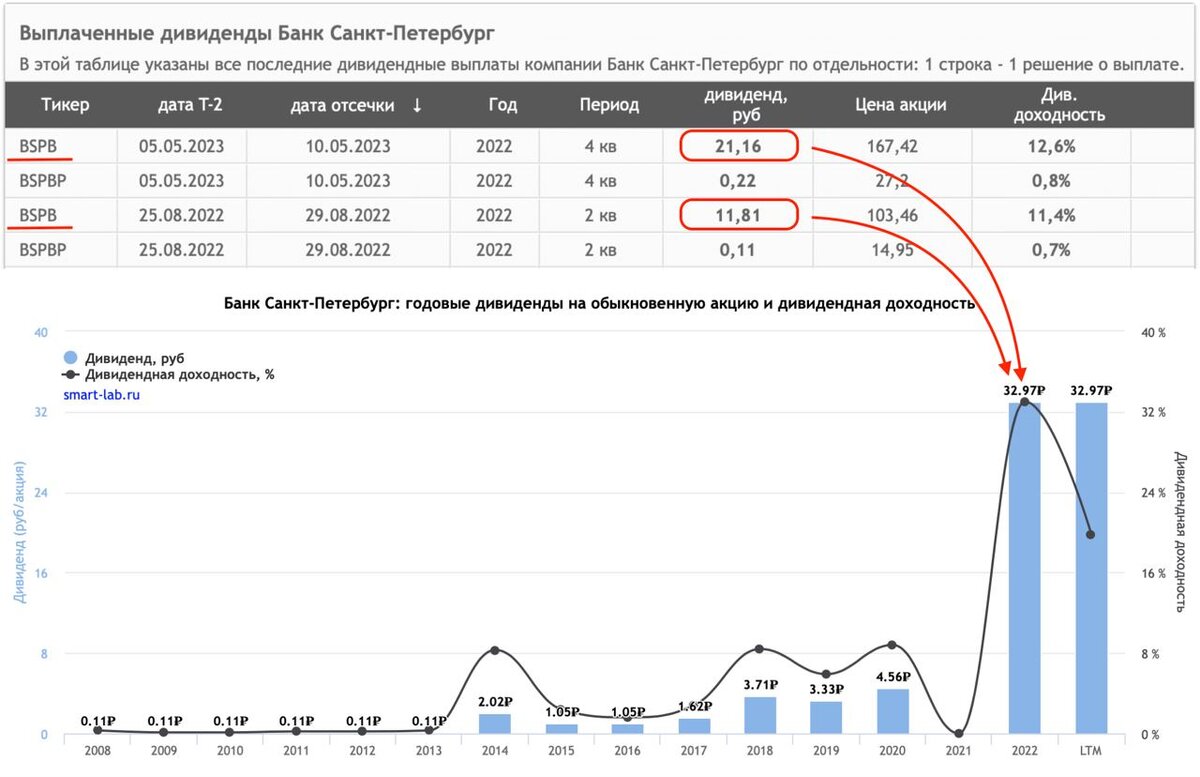
Task: Select the 0,7% dividend yield cell
Action: (1050, 249)
